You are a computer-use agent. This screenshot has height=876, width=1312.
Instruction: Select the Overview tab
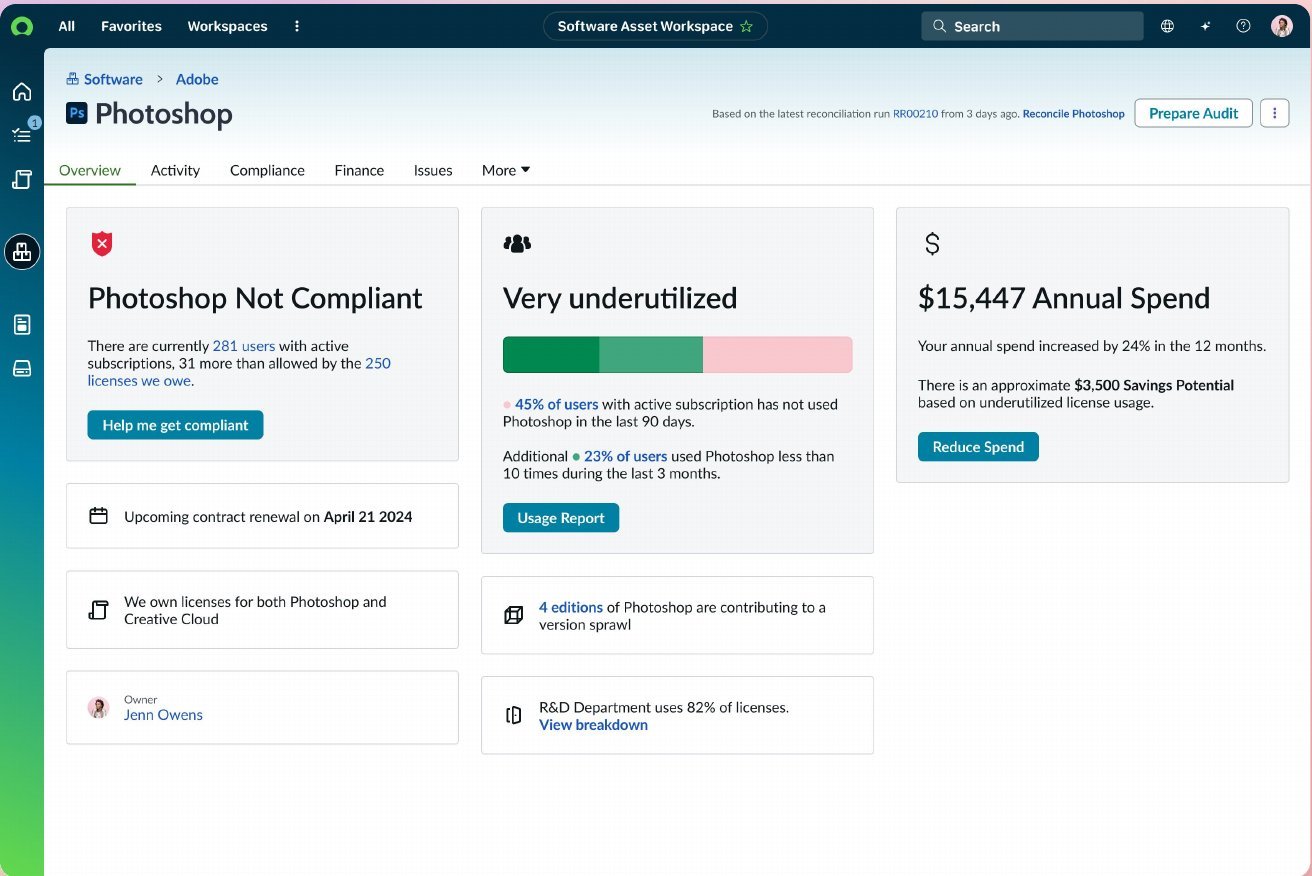[x=90, y=170]
